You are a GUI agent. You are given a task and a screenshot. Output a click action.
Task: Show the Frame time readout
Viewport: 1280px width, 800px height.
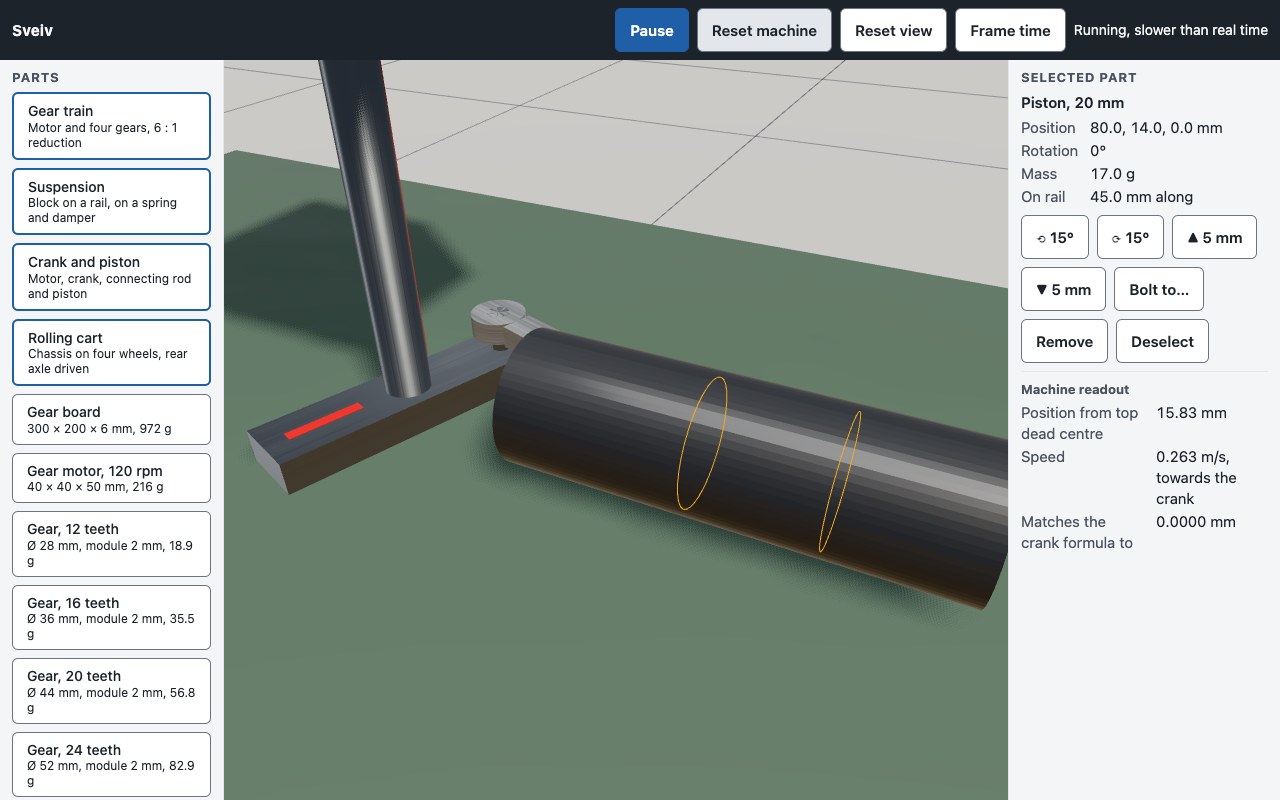pyautogui.click(x=1010, y=30)
